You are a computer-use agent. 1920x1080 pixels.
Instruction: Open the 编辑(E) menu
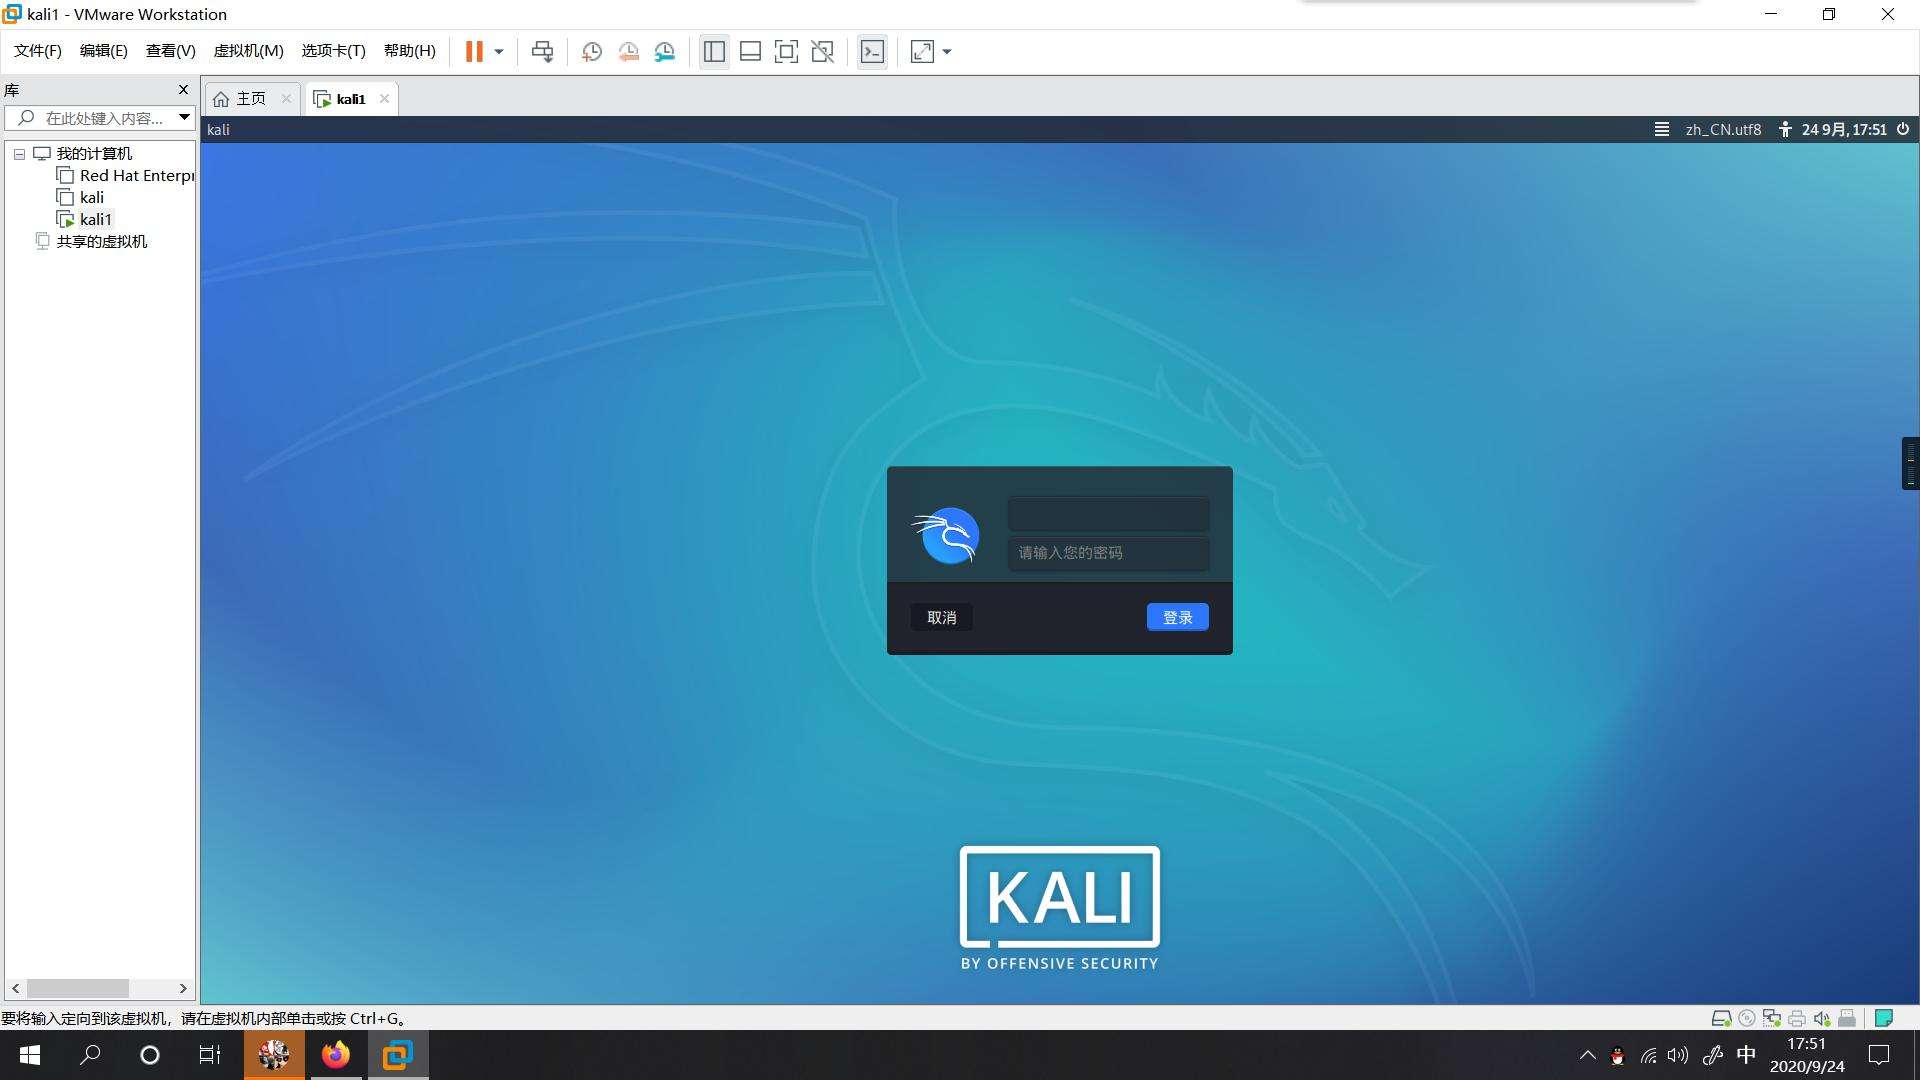coord(104,51)
